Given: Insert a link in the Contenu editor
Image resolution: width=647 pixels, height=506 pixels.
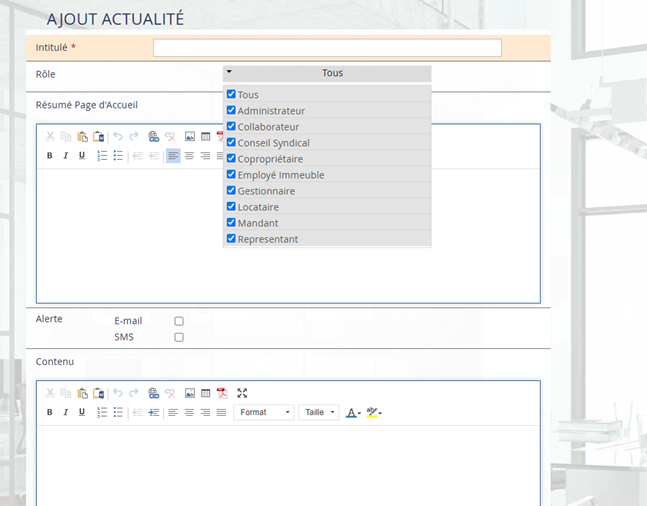Looking at the screenshot, I should click(153, 393).
